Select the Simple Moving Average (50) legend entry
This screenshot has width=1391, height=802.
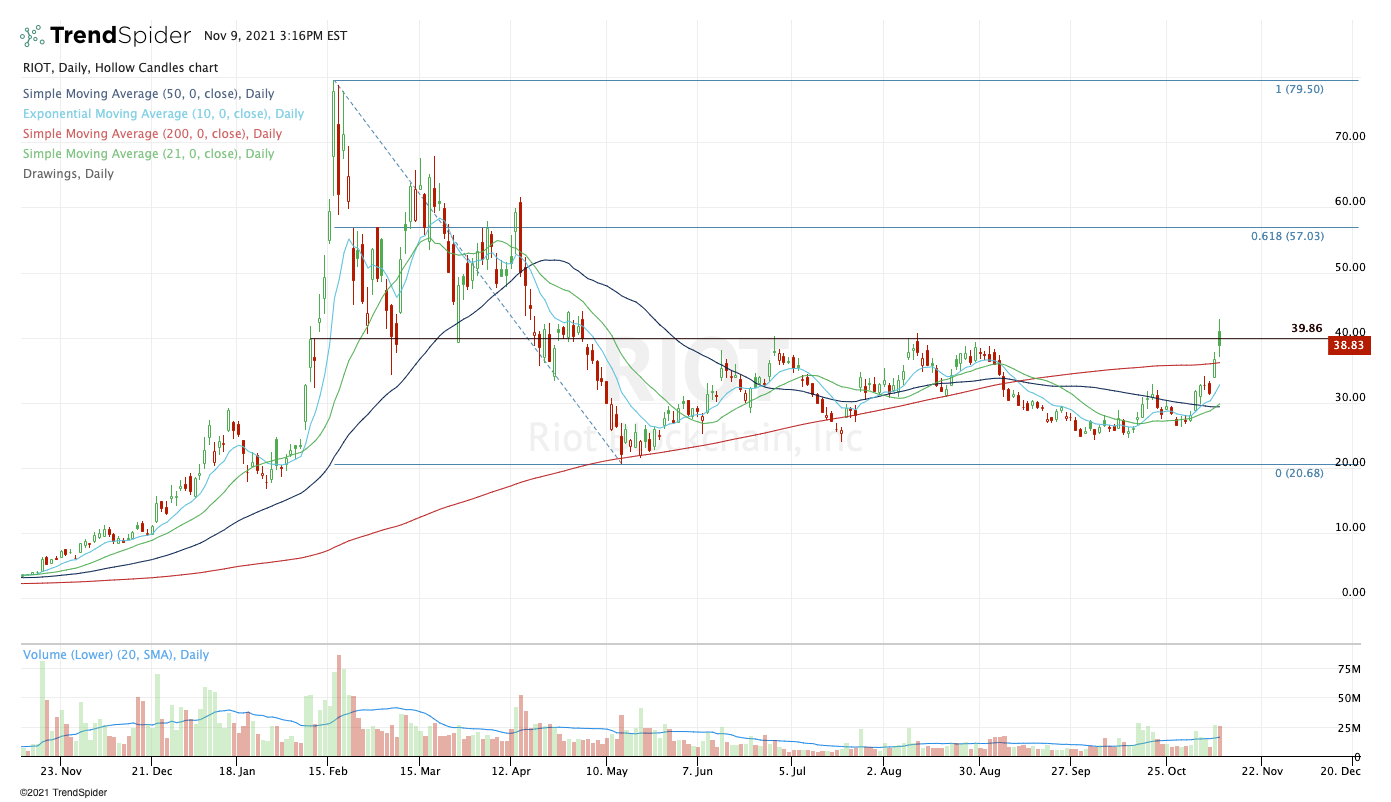pyautogui.click(x=151, y=95)
